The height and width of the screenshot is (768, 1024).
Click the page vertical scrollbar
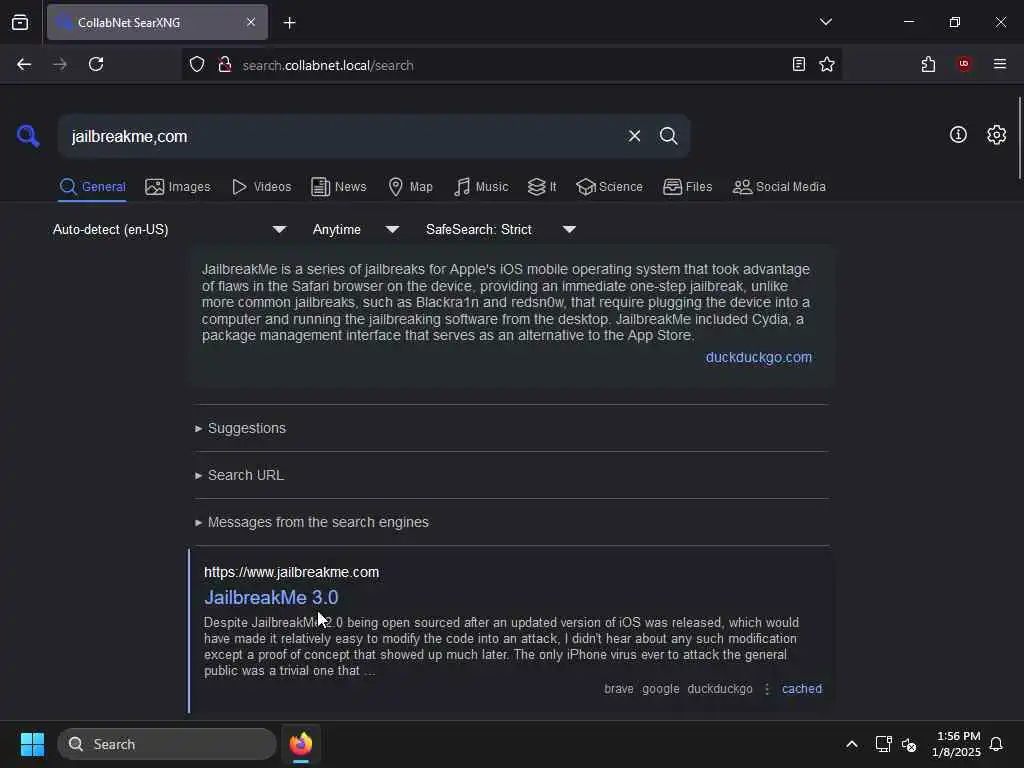pyautogui.click(x=1019, y=137)
